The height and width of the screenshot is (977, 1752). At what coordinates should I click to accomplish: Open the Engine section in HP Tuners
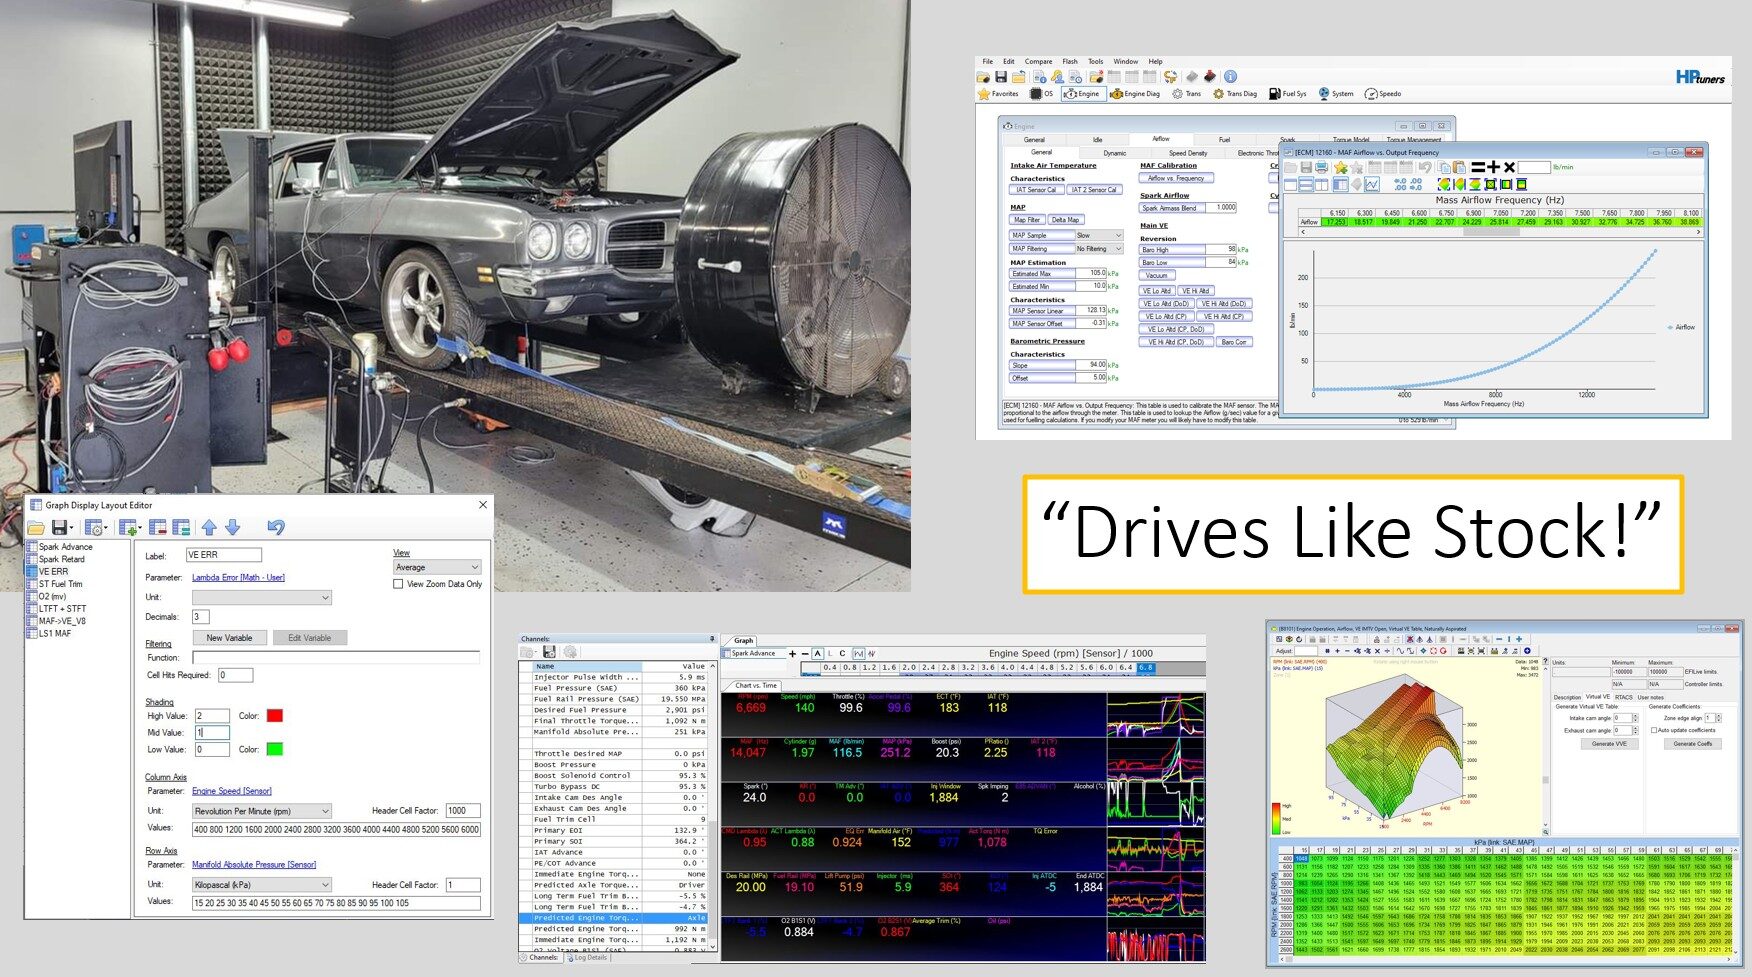(1082, 94)
